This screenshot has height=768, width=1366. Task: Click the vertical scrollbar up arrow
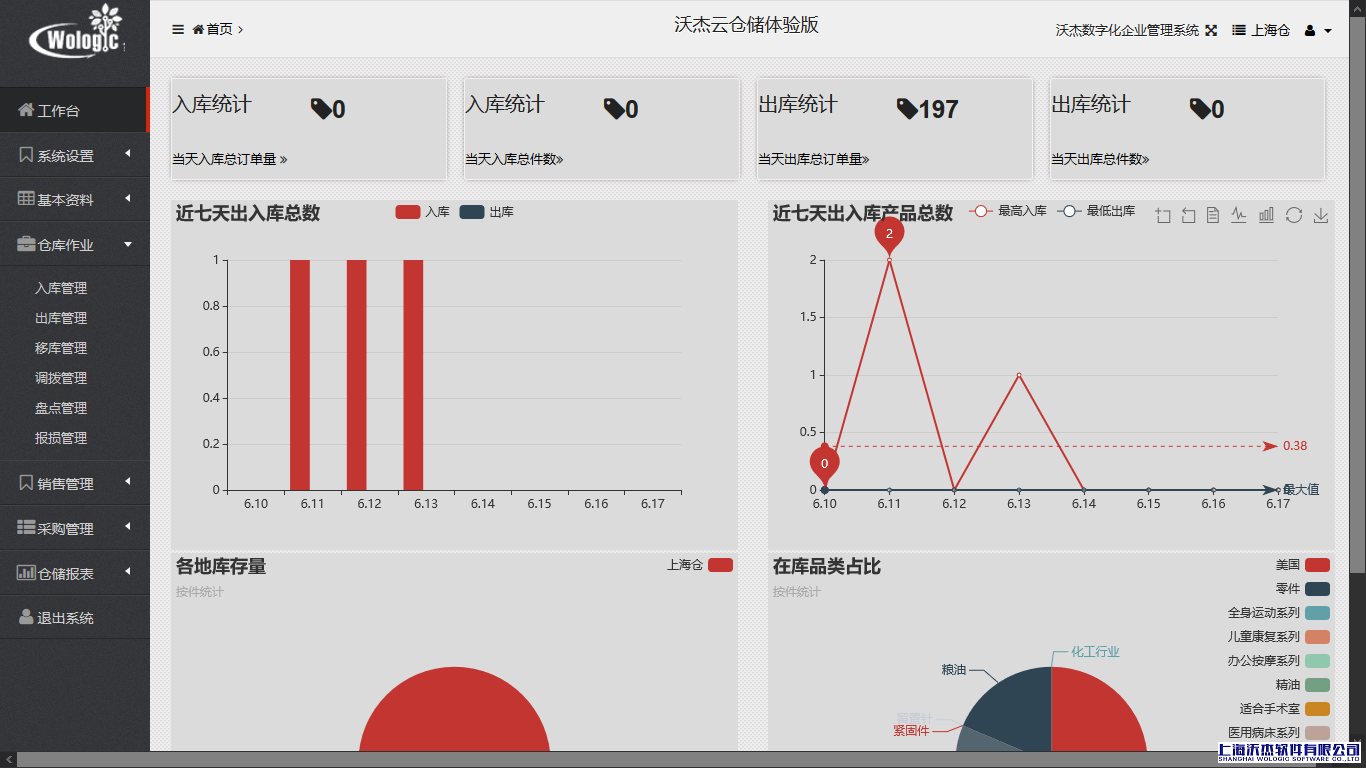[1358, 6]
